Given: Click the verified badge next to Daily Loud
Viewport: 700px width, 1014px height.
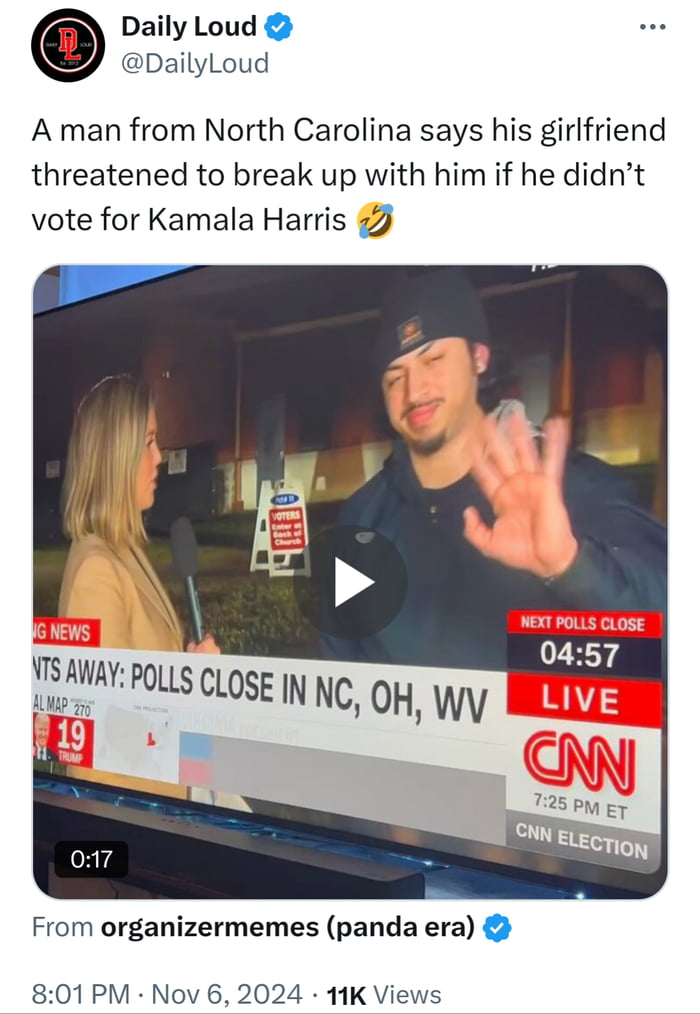Looking at the screenshot, I should tap(279, 27).
